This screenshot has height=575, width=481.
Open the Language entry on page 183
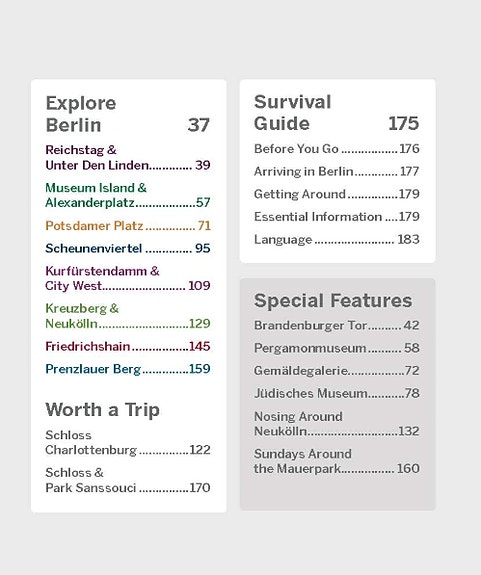pyautogui.click(x=336, y=239)
